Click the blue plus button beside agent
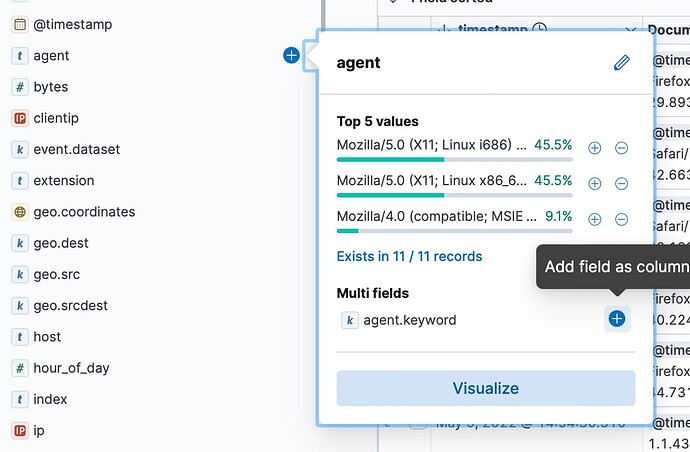The width and height of the screenshot is (690, 452). [291, 56]
